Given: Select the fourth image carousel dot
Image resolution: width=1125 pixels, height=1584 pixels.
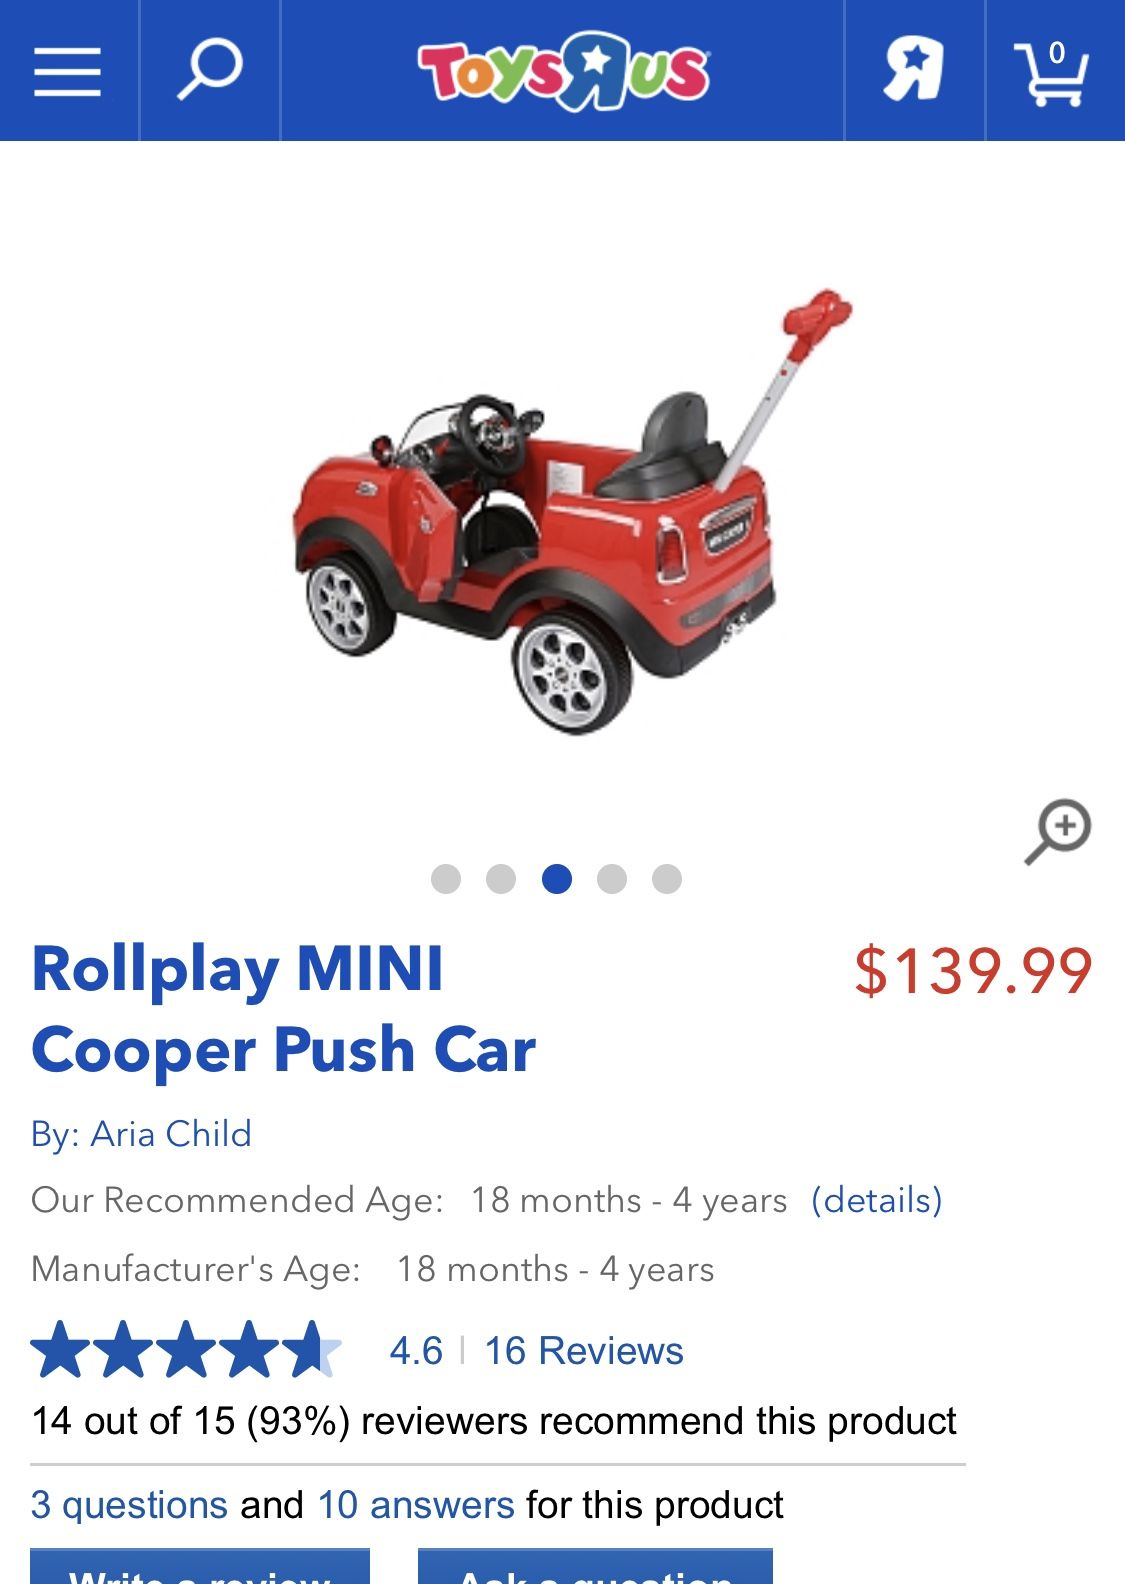Looking at the screenshot, I should [x=612, y=879].
